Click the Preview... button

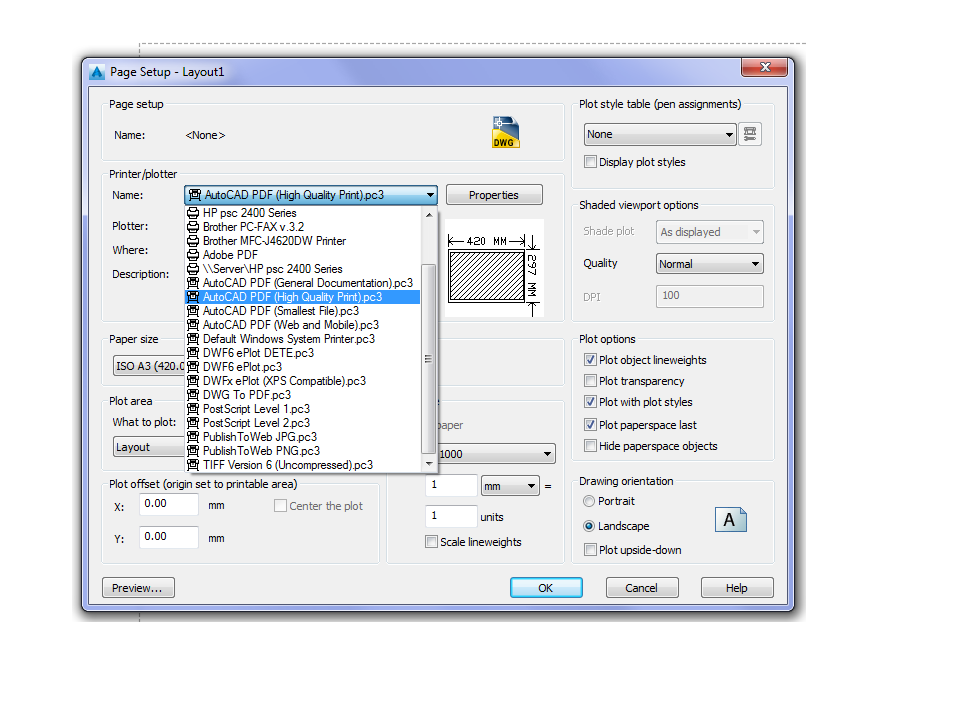click(x=138, y=588)
